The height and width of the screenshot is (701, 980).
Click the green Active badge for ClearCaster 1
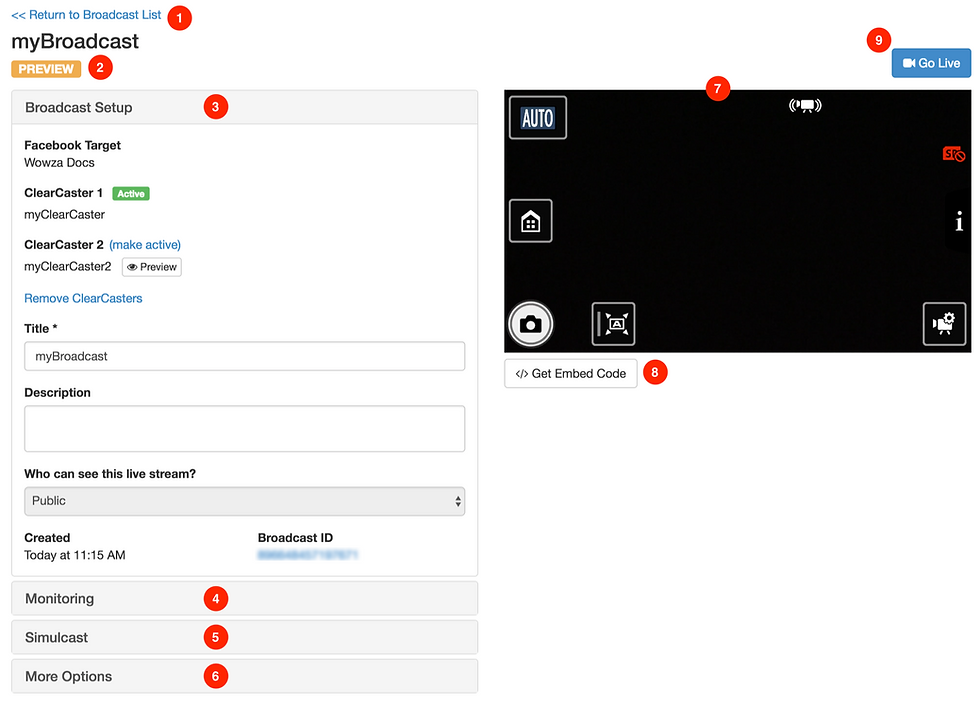131,194
